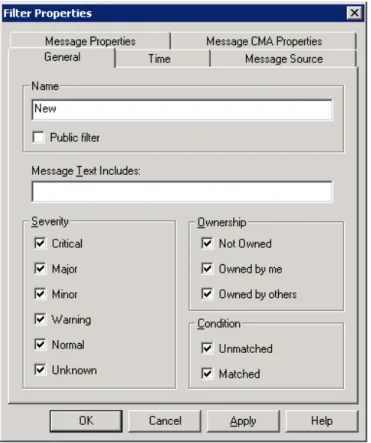Image resolution: width=371 pixels, height=443 pixels.
Task: Select the General tab
Action: 62,57
